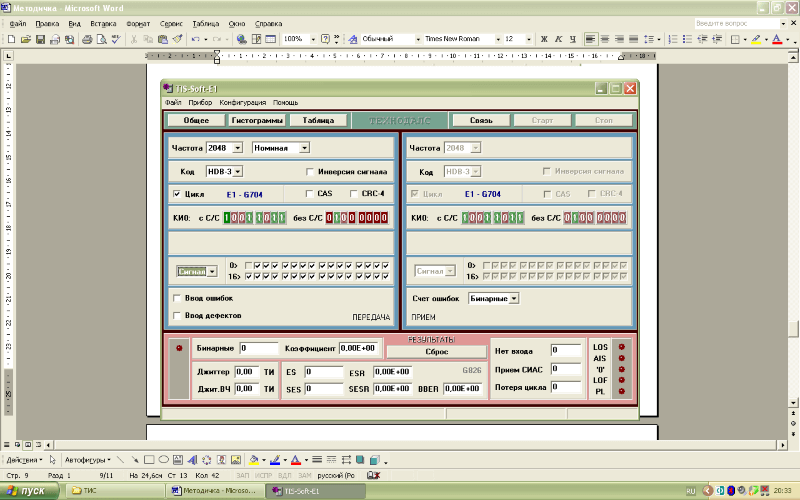Check the Ввод ошибок checkbox
The image size is (800, 500).
coord(177,298)
